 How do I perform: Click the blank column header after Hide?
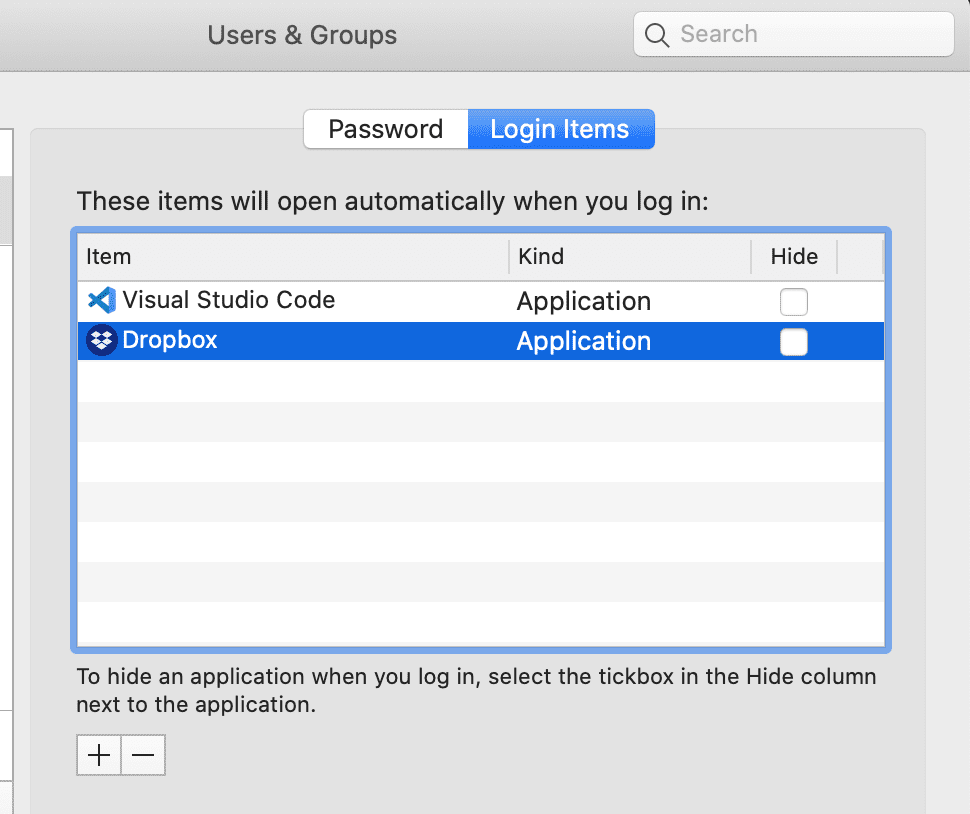[x=859, y=257]
